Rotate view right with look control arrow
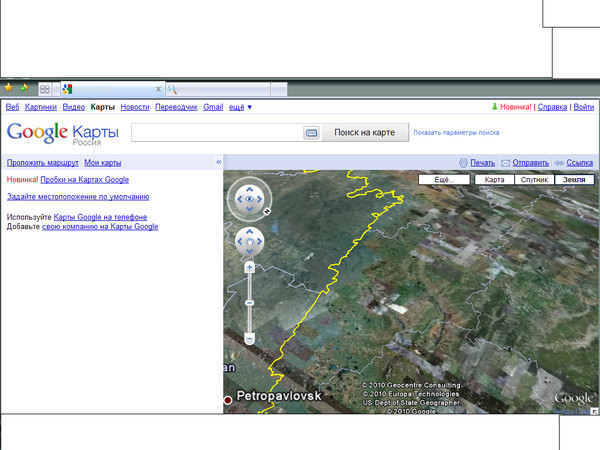Image resolution: width=600 pixels, height=450 pixels. coord(259,199)
